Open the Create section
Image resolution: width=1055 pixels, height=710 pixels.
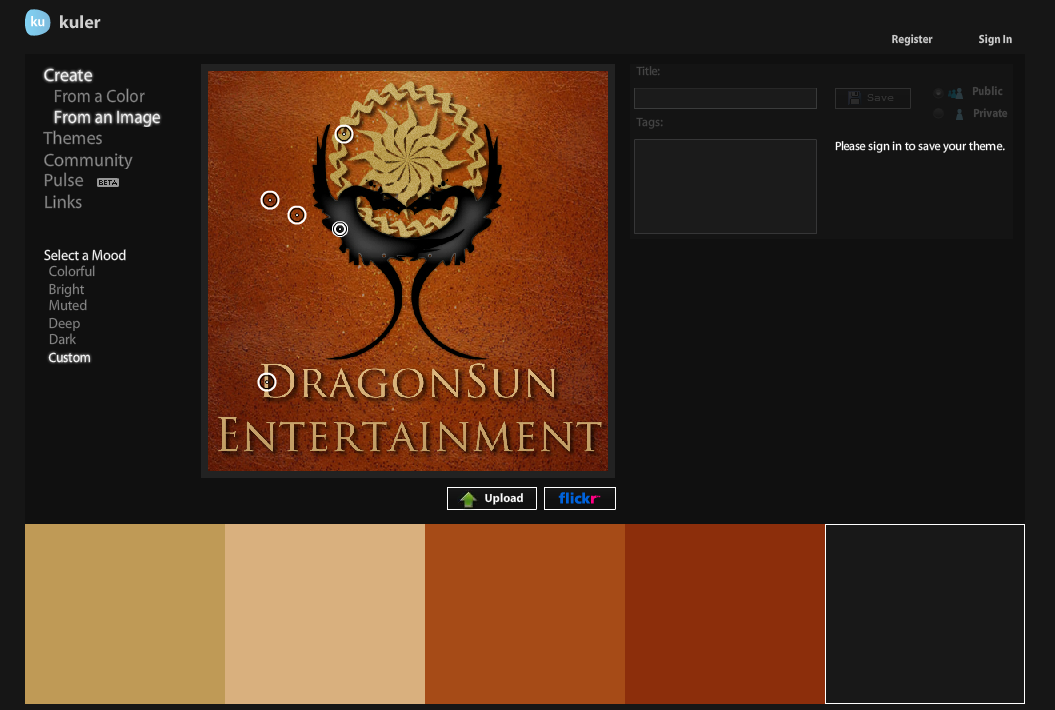[68, 75]
